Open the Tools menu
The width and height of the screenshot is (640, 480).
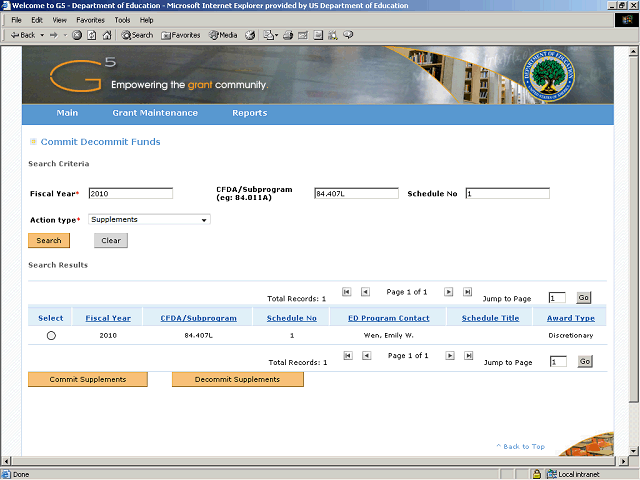pyautogui.click(x=122, y=20)
